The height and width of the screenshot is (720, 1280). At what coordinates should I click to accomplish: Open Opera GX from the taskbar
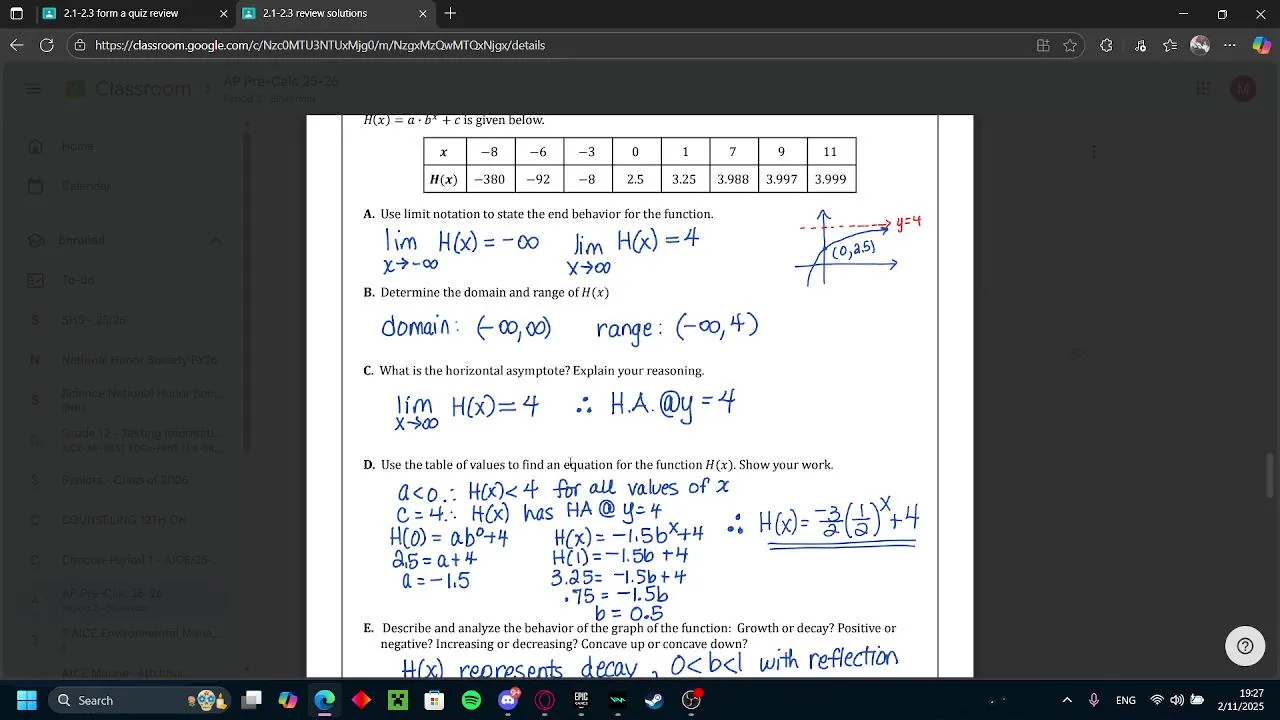point(545,700)
